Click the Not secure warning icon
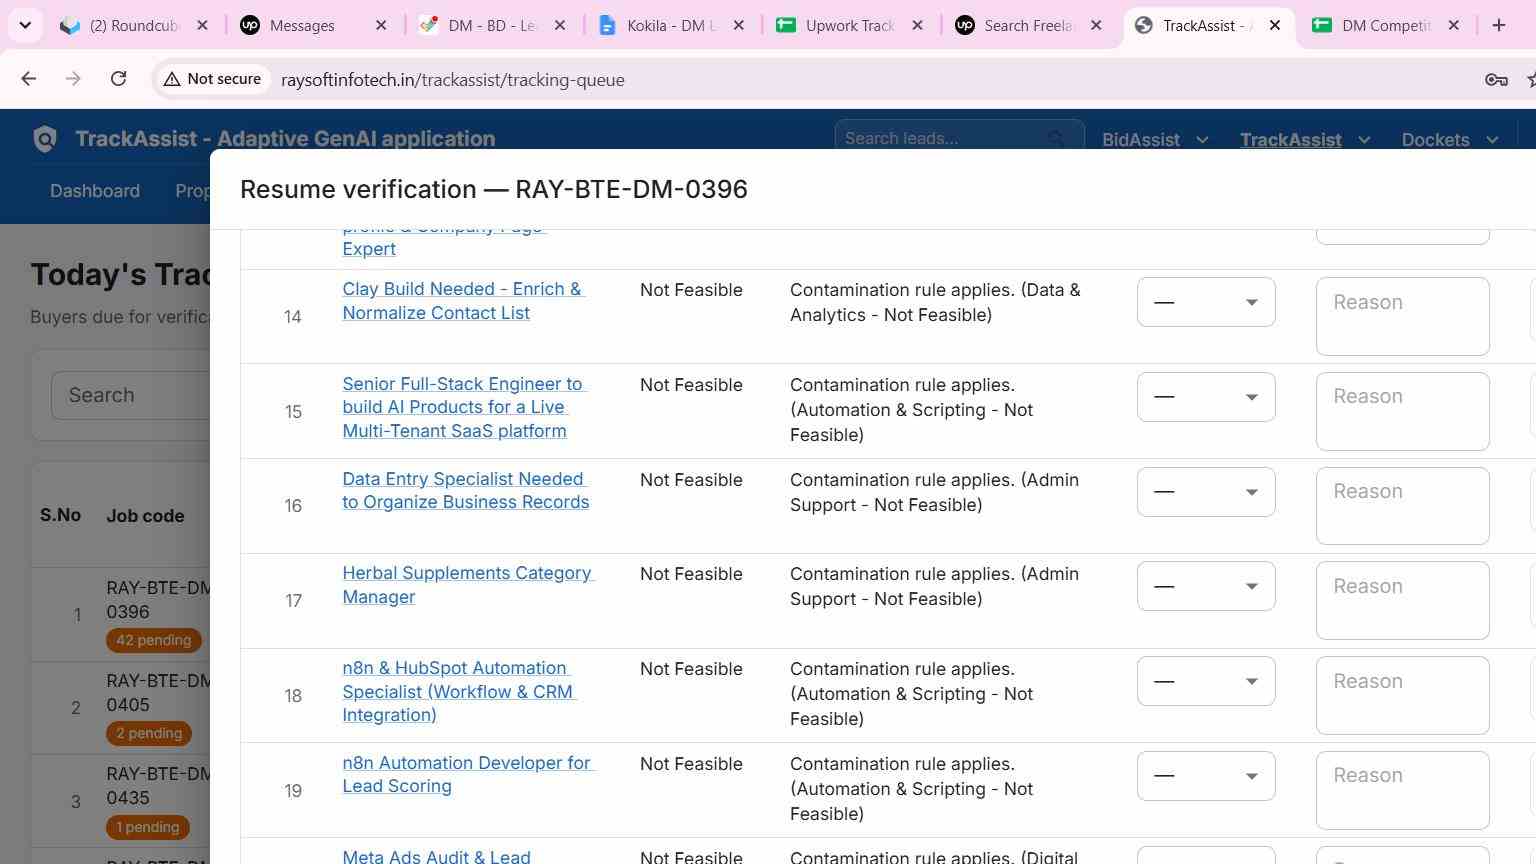This screenshot has height=864, width=1536. click(x=172, y=79)
